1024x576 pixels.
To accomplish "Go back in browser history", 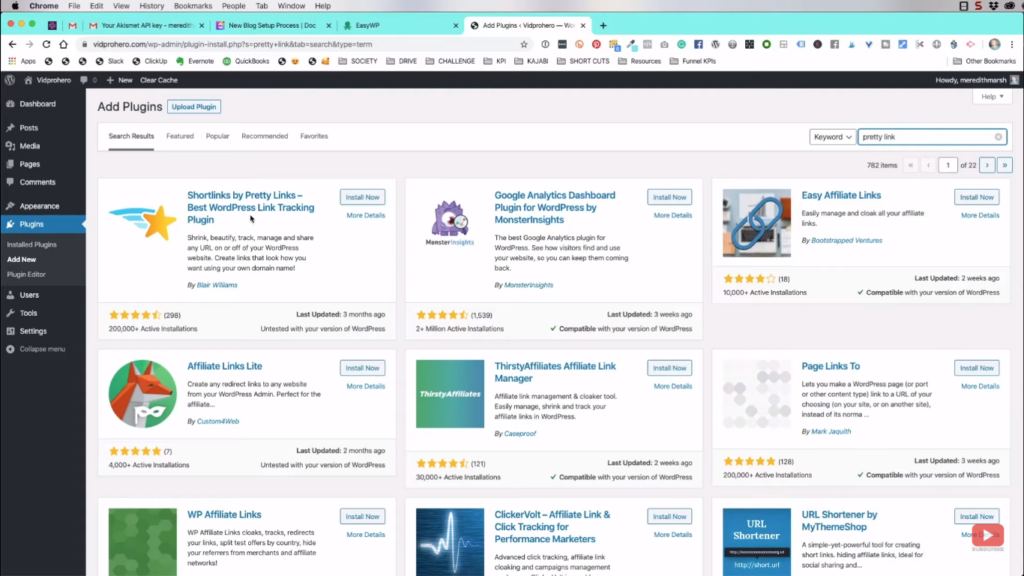I will (x=12, y=44).
